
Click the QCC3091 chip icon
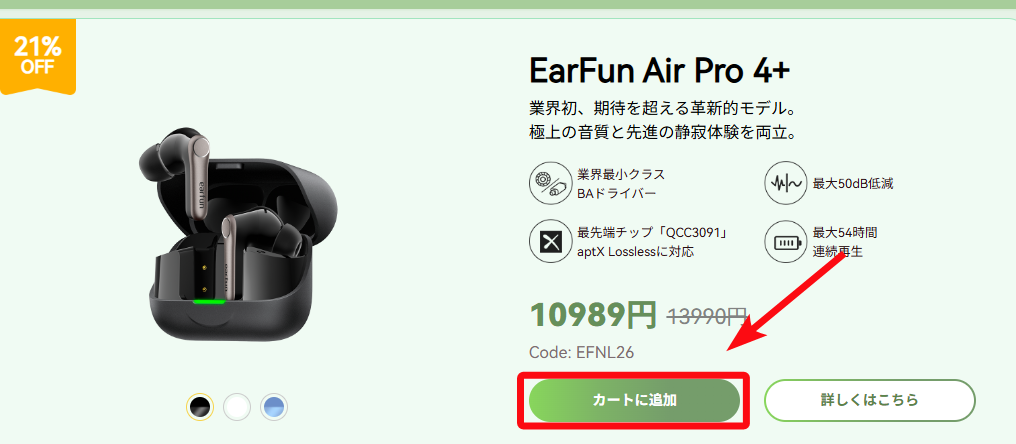pyautogui.click(x=549, y=242)
